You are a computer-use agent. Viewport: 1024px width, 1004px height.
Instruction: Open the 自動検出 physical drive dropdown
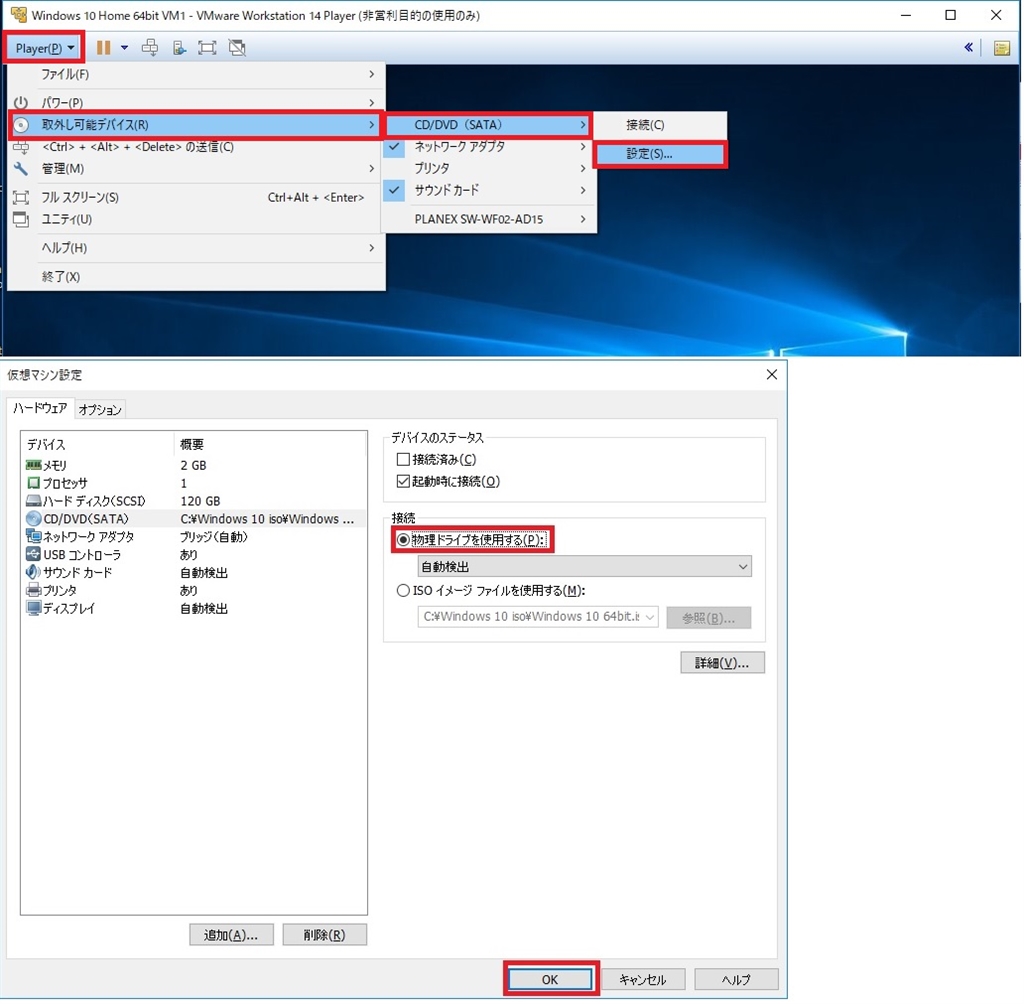(x=584, y=566)
